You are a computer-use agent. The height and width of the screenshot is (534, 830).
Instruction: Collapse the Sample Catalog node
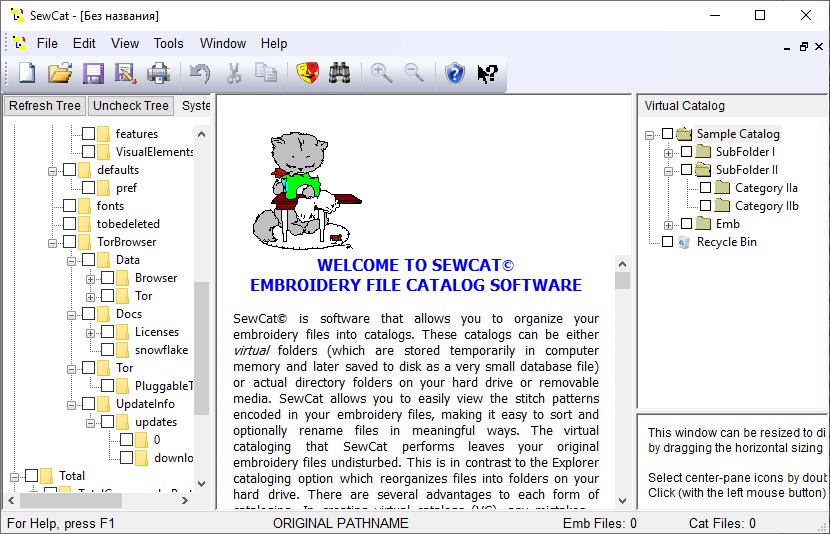point(649,135)
